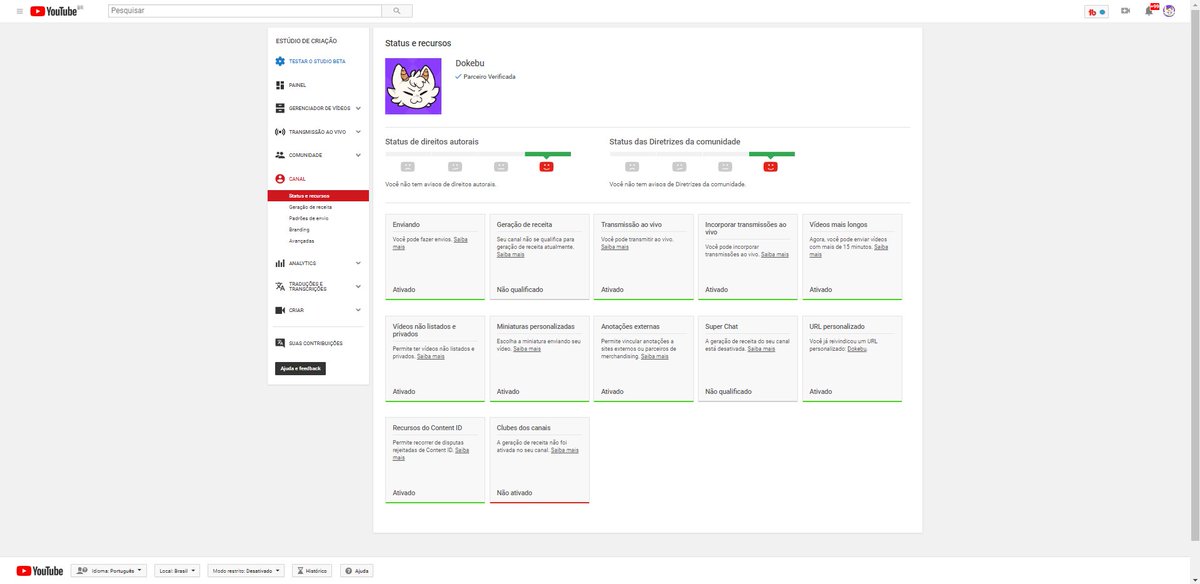Open Suas Contribuições in the sidebar
This screenshot has height=584, width=1200.
[x=315, y=343]
